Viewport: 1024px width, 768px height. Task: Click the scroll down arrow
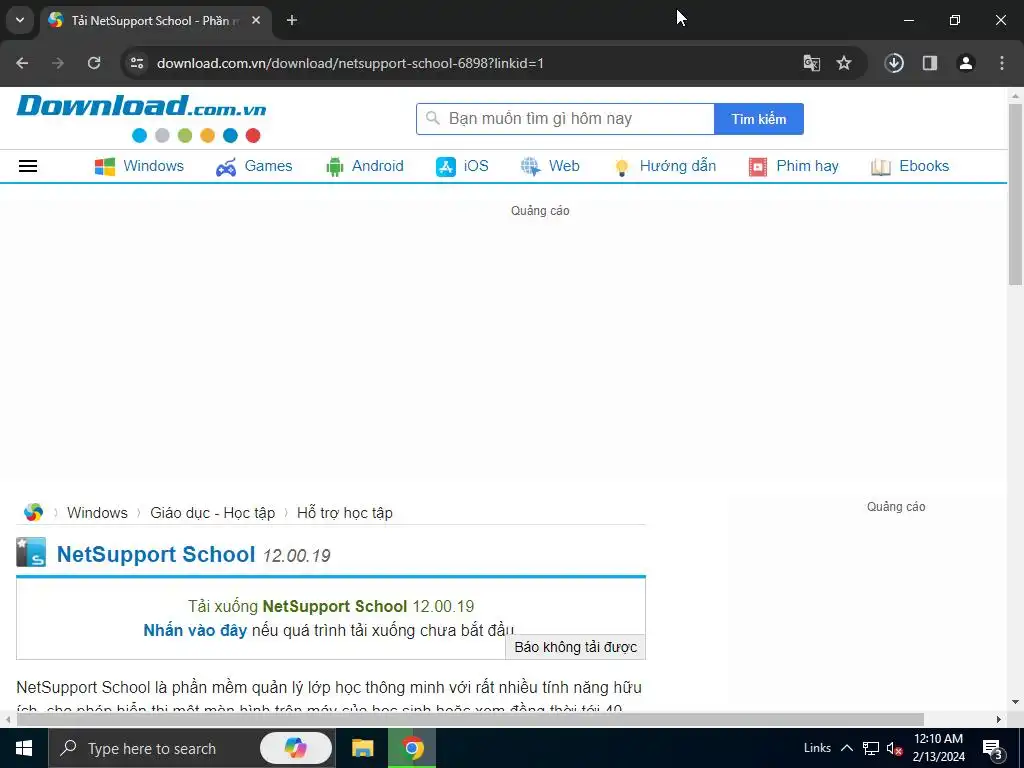pos(1015,702)
